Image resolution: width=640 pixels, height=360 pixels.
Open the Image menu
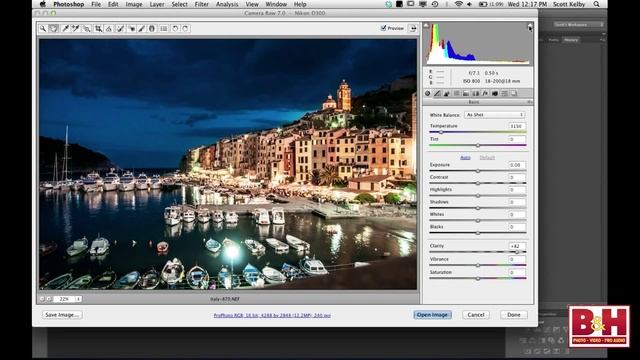point(134,4)
